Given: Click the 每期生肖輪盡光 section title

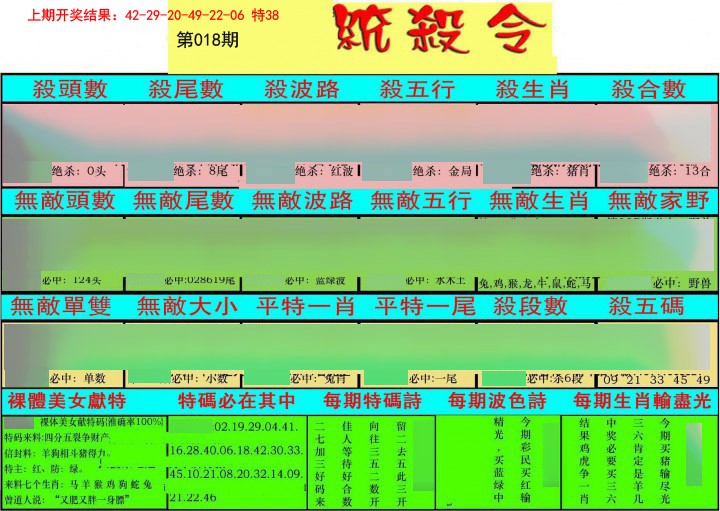Looking at the screenshot, I should click(641, 402).
